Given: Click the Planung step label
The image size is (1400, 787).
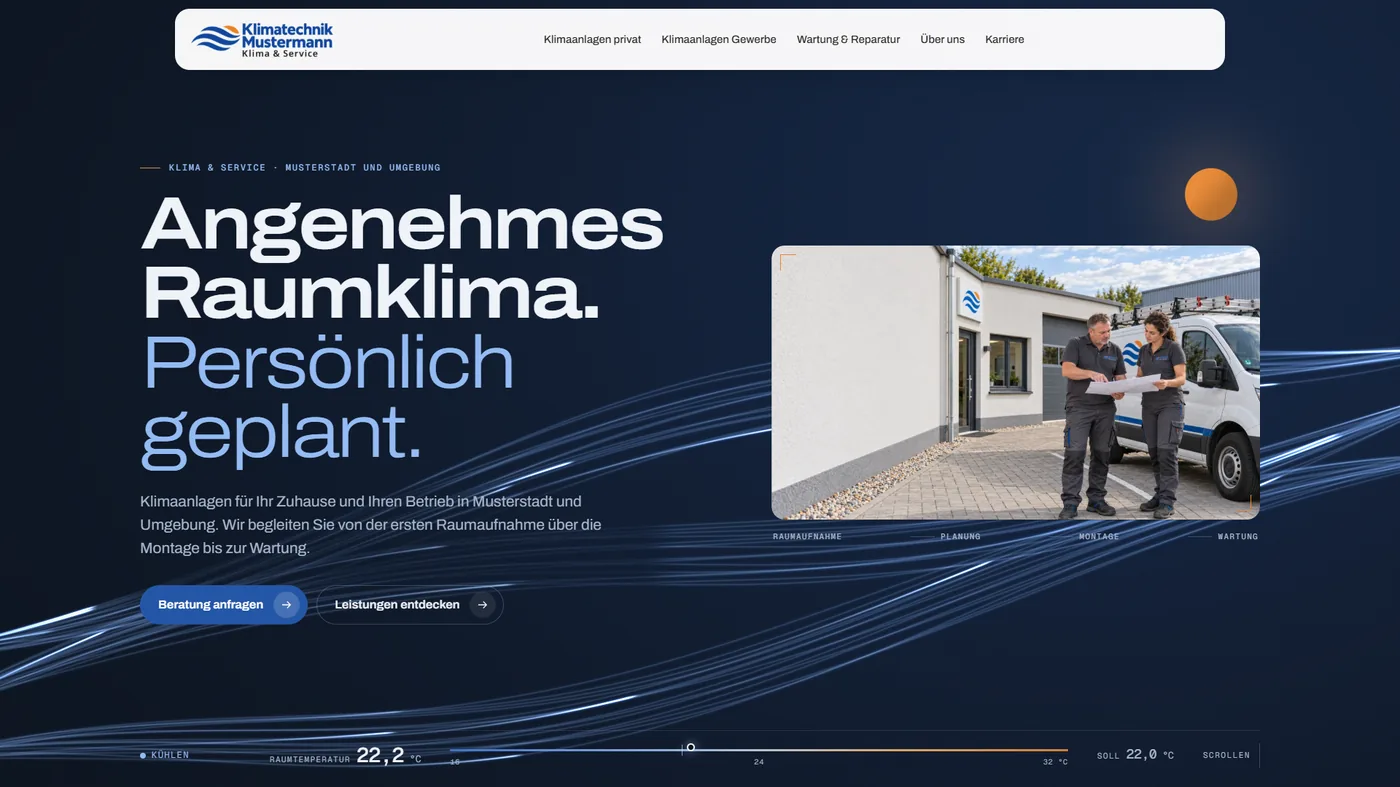Looking at the screenshot, I should [x=960, y=537].
